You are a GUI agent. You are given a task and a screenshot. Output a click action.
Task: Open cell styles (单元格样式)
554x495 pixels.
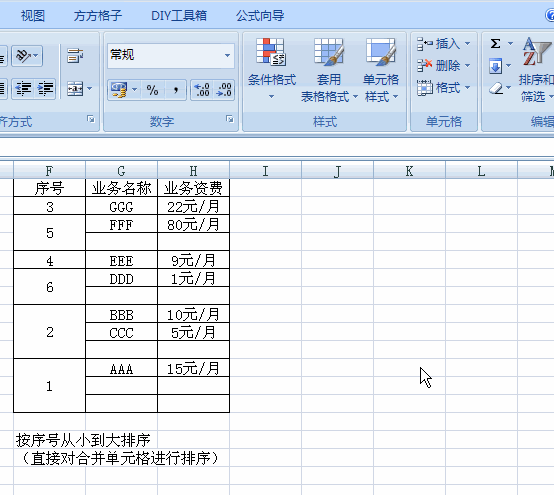[381, 70]
